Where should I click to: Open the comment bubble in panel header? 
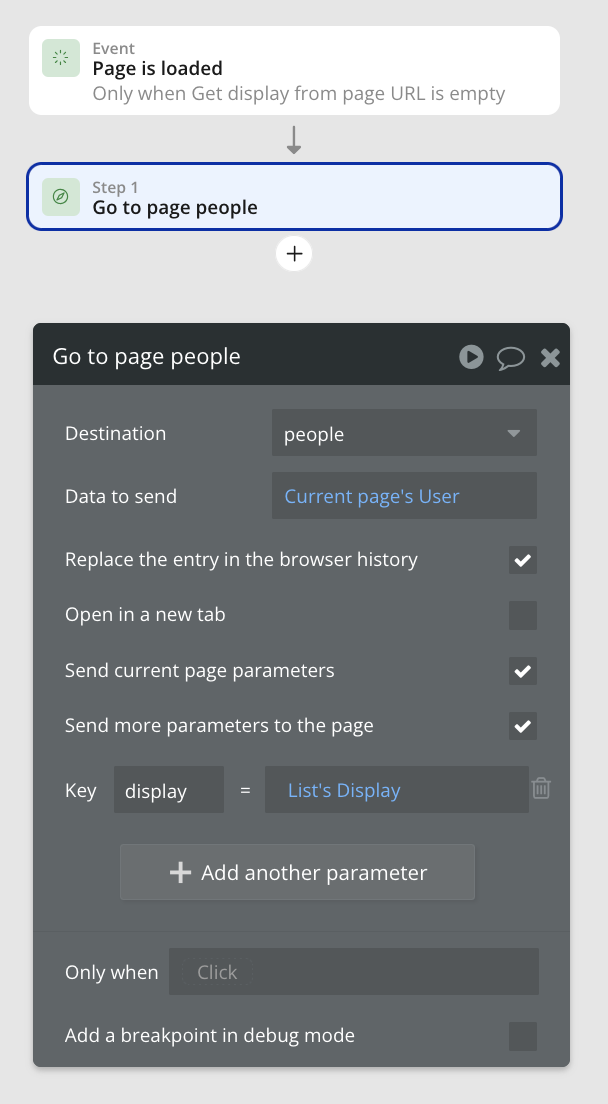click(x=511, y=358)
